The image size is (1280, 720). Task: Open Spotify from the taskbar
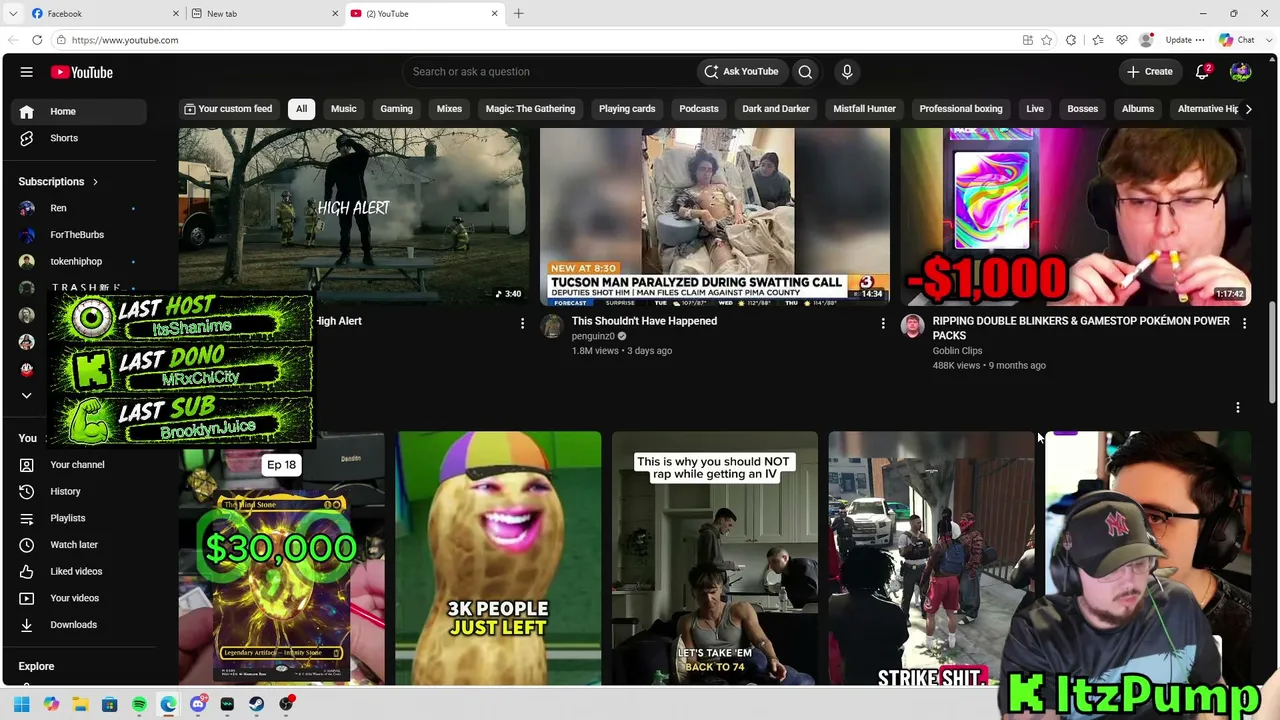coord(139,704)
